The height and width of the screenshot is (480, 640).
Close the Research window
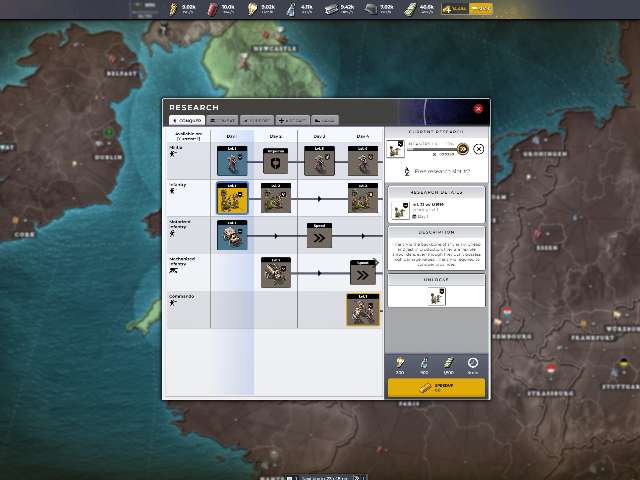tap(478, 108)
